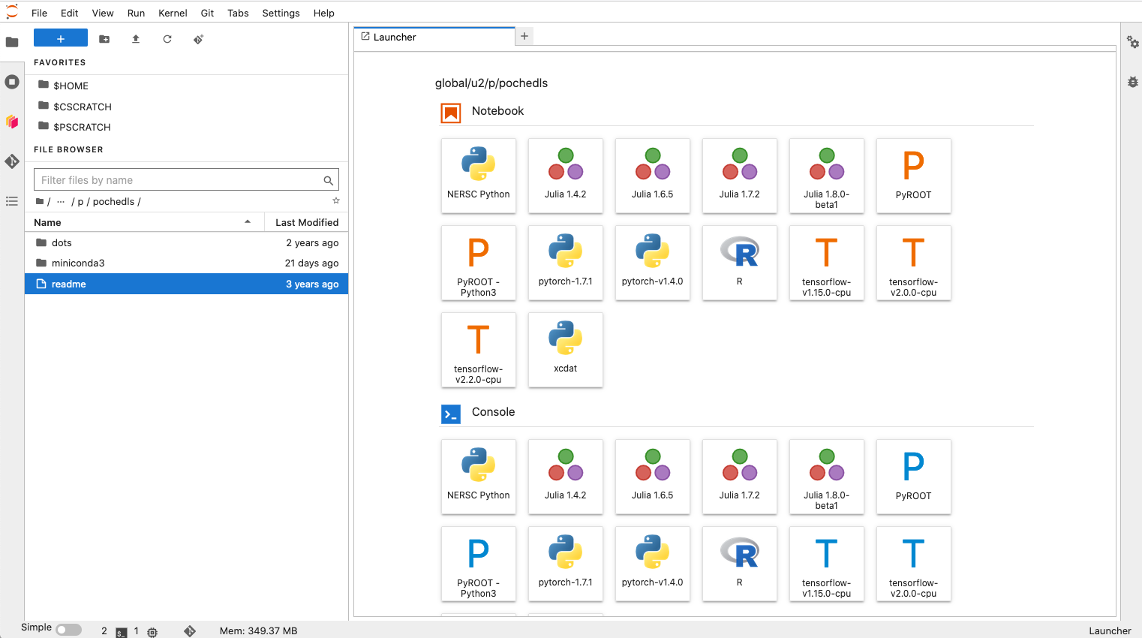Open NERSC Python console
1142x638 pixels.
(x=479, y=476)
